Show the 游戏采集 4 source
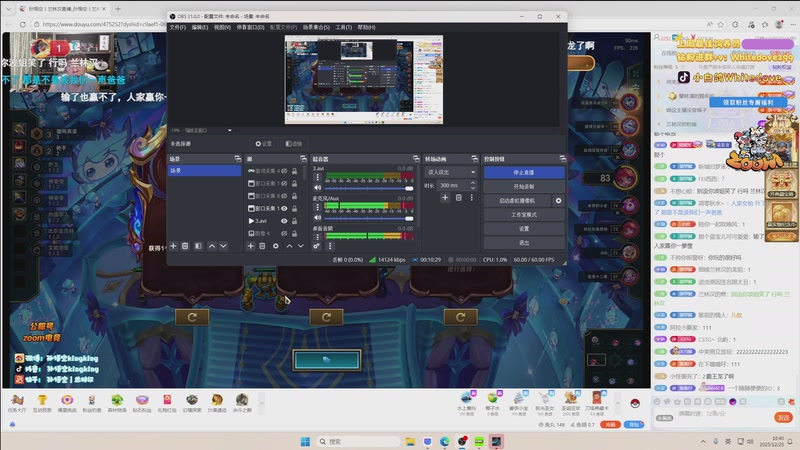Image resolution: width=800 pixels, height=450 pixels. click(284, 171)
